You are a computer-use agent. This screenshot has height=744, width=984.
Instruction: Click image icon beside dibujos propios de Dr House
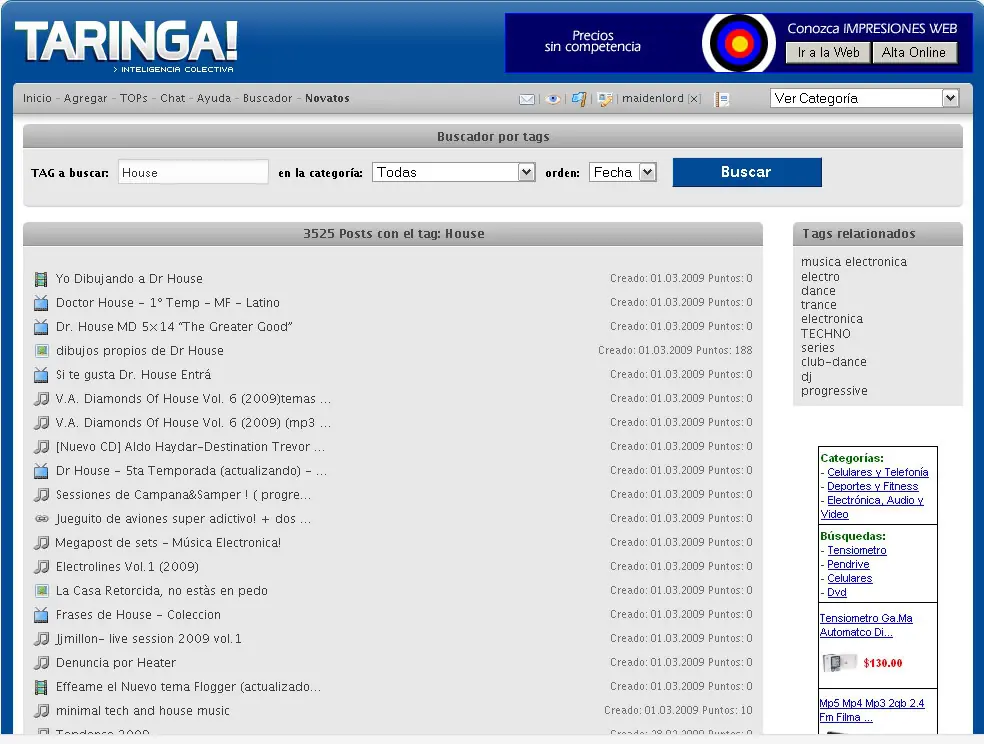click(x=41, y=351)
